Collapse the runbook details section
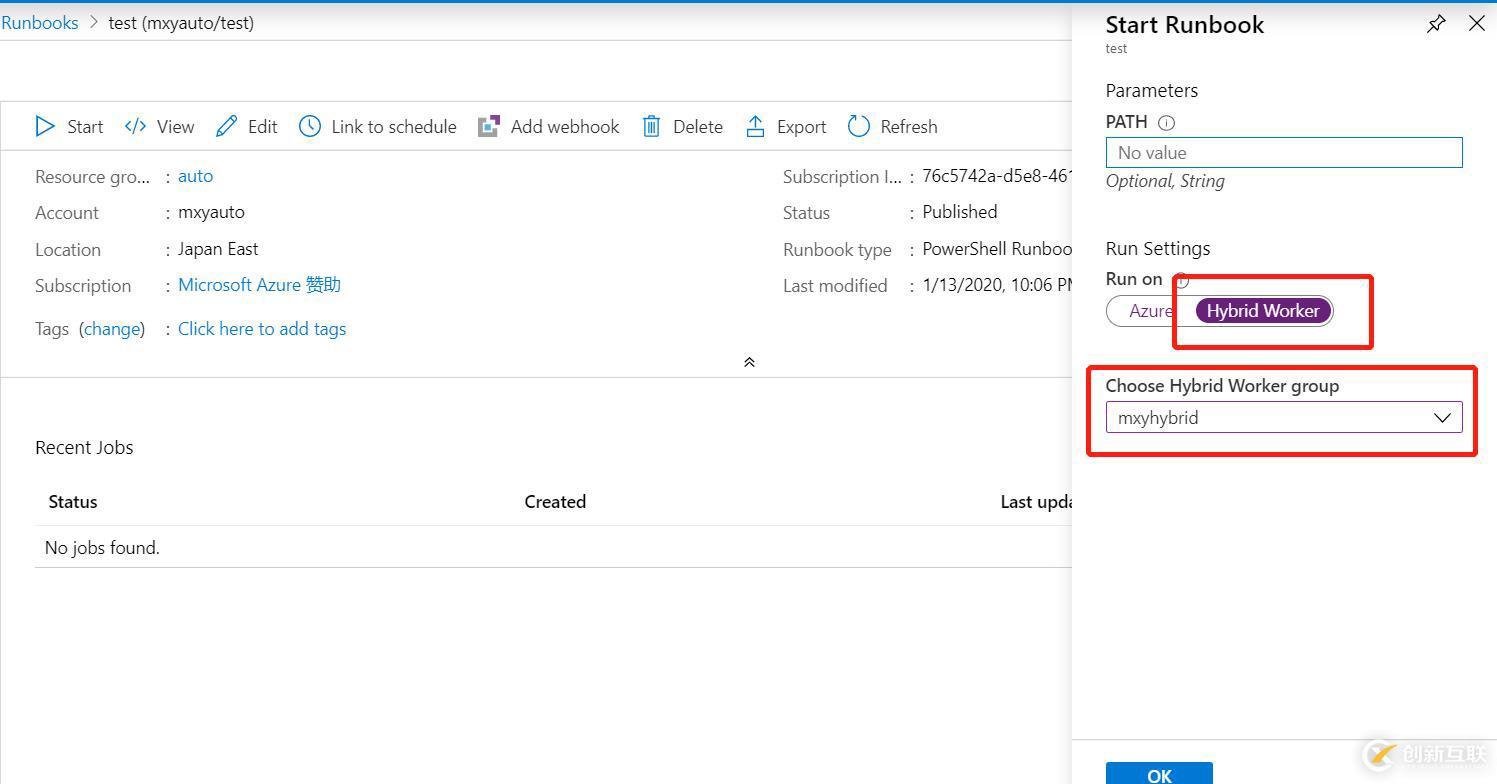Viewport: 1497px width, 784px height. tap(749, 361)
